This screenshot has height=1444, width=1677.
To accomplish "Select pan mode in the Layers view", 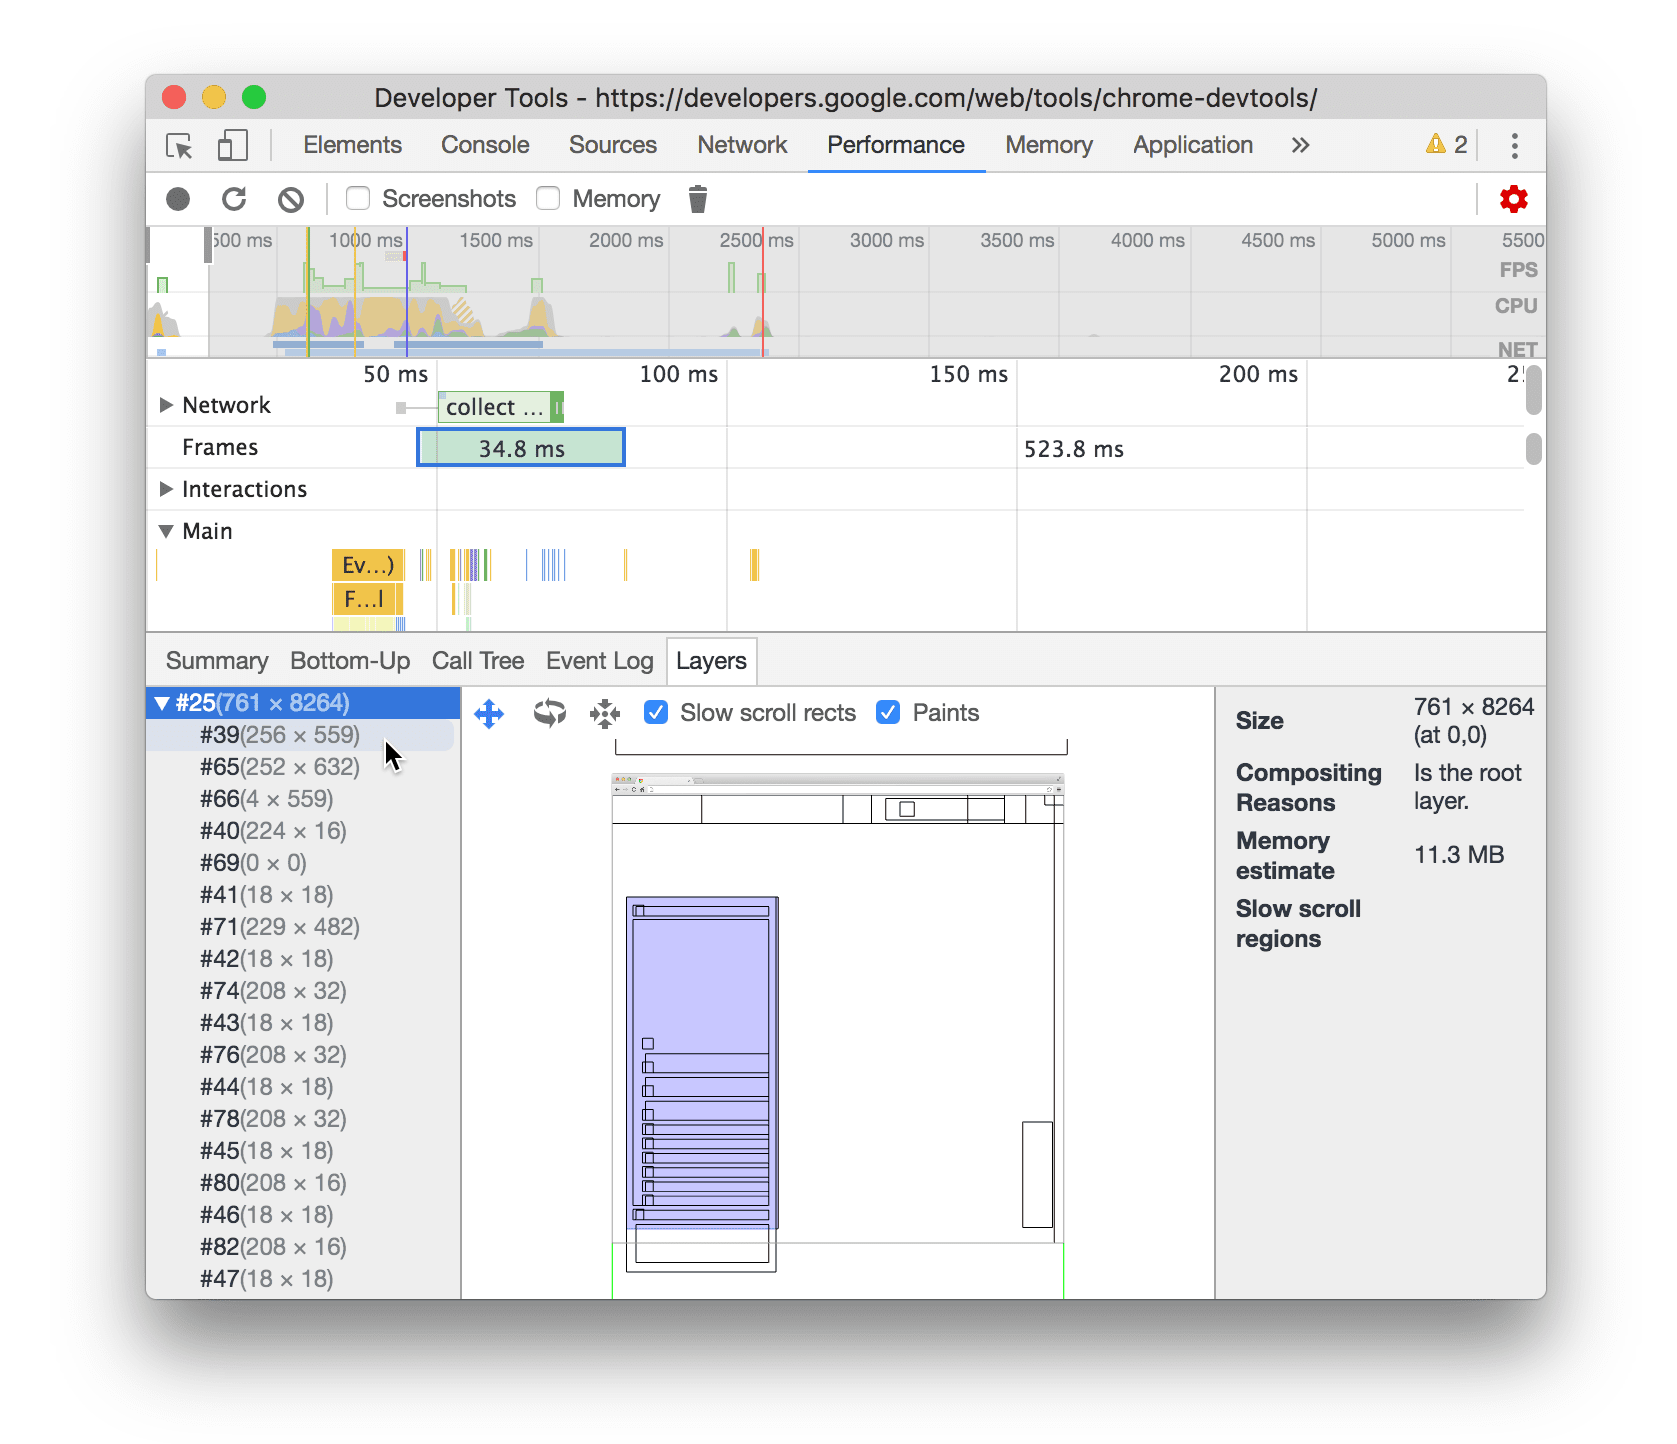I will point(489,713).
